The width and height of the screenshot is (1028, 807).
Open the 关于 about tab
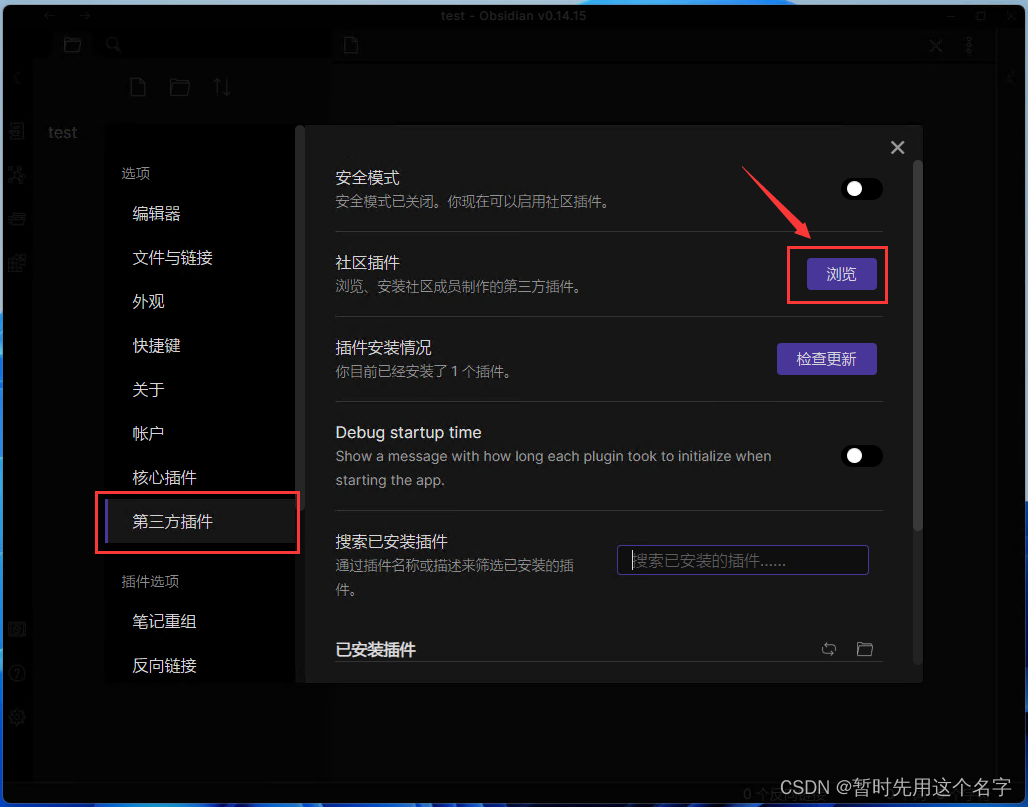[200, 389]
